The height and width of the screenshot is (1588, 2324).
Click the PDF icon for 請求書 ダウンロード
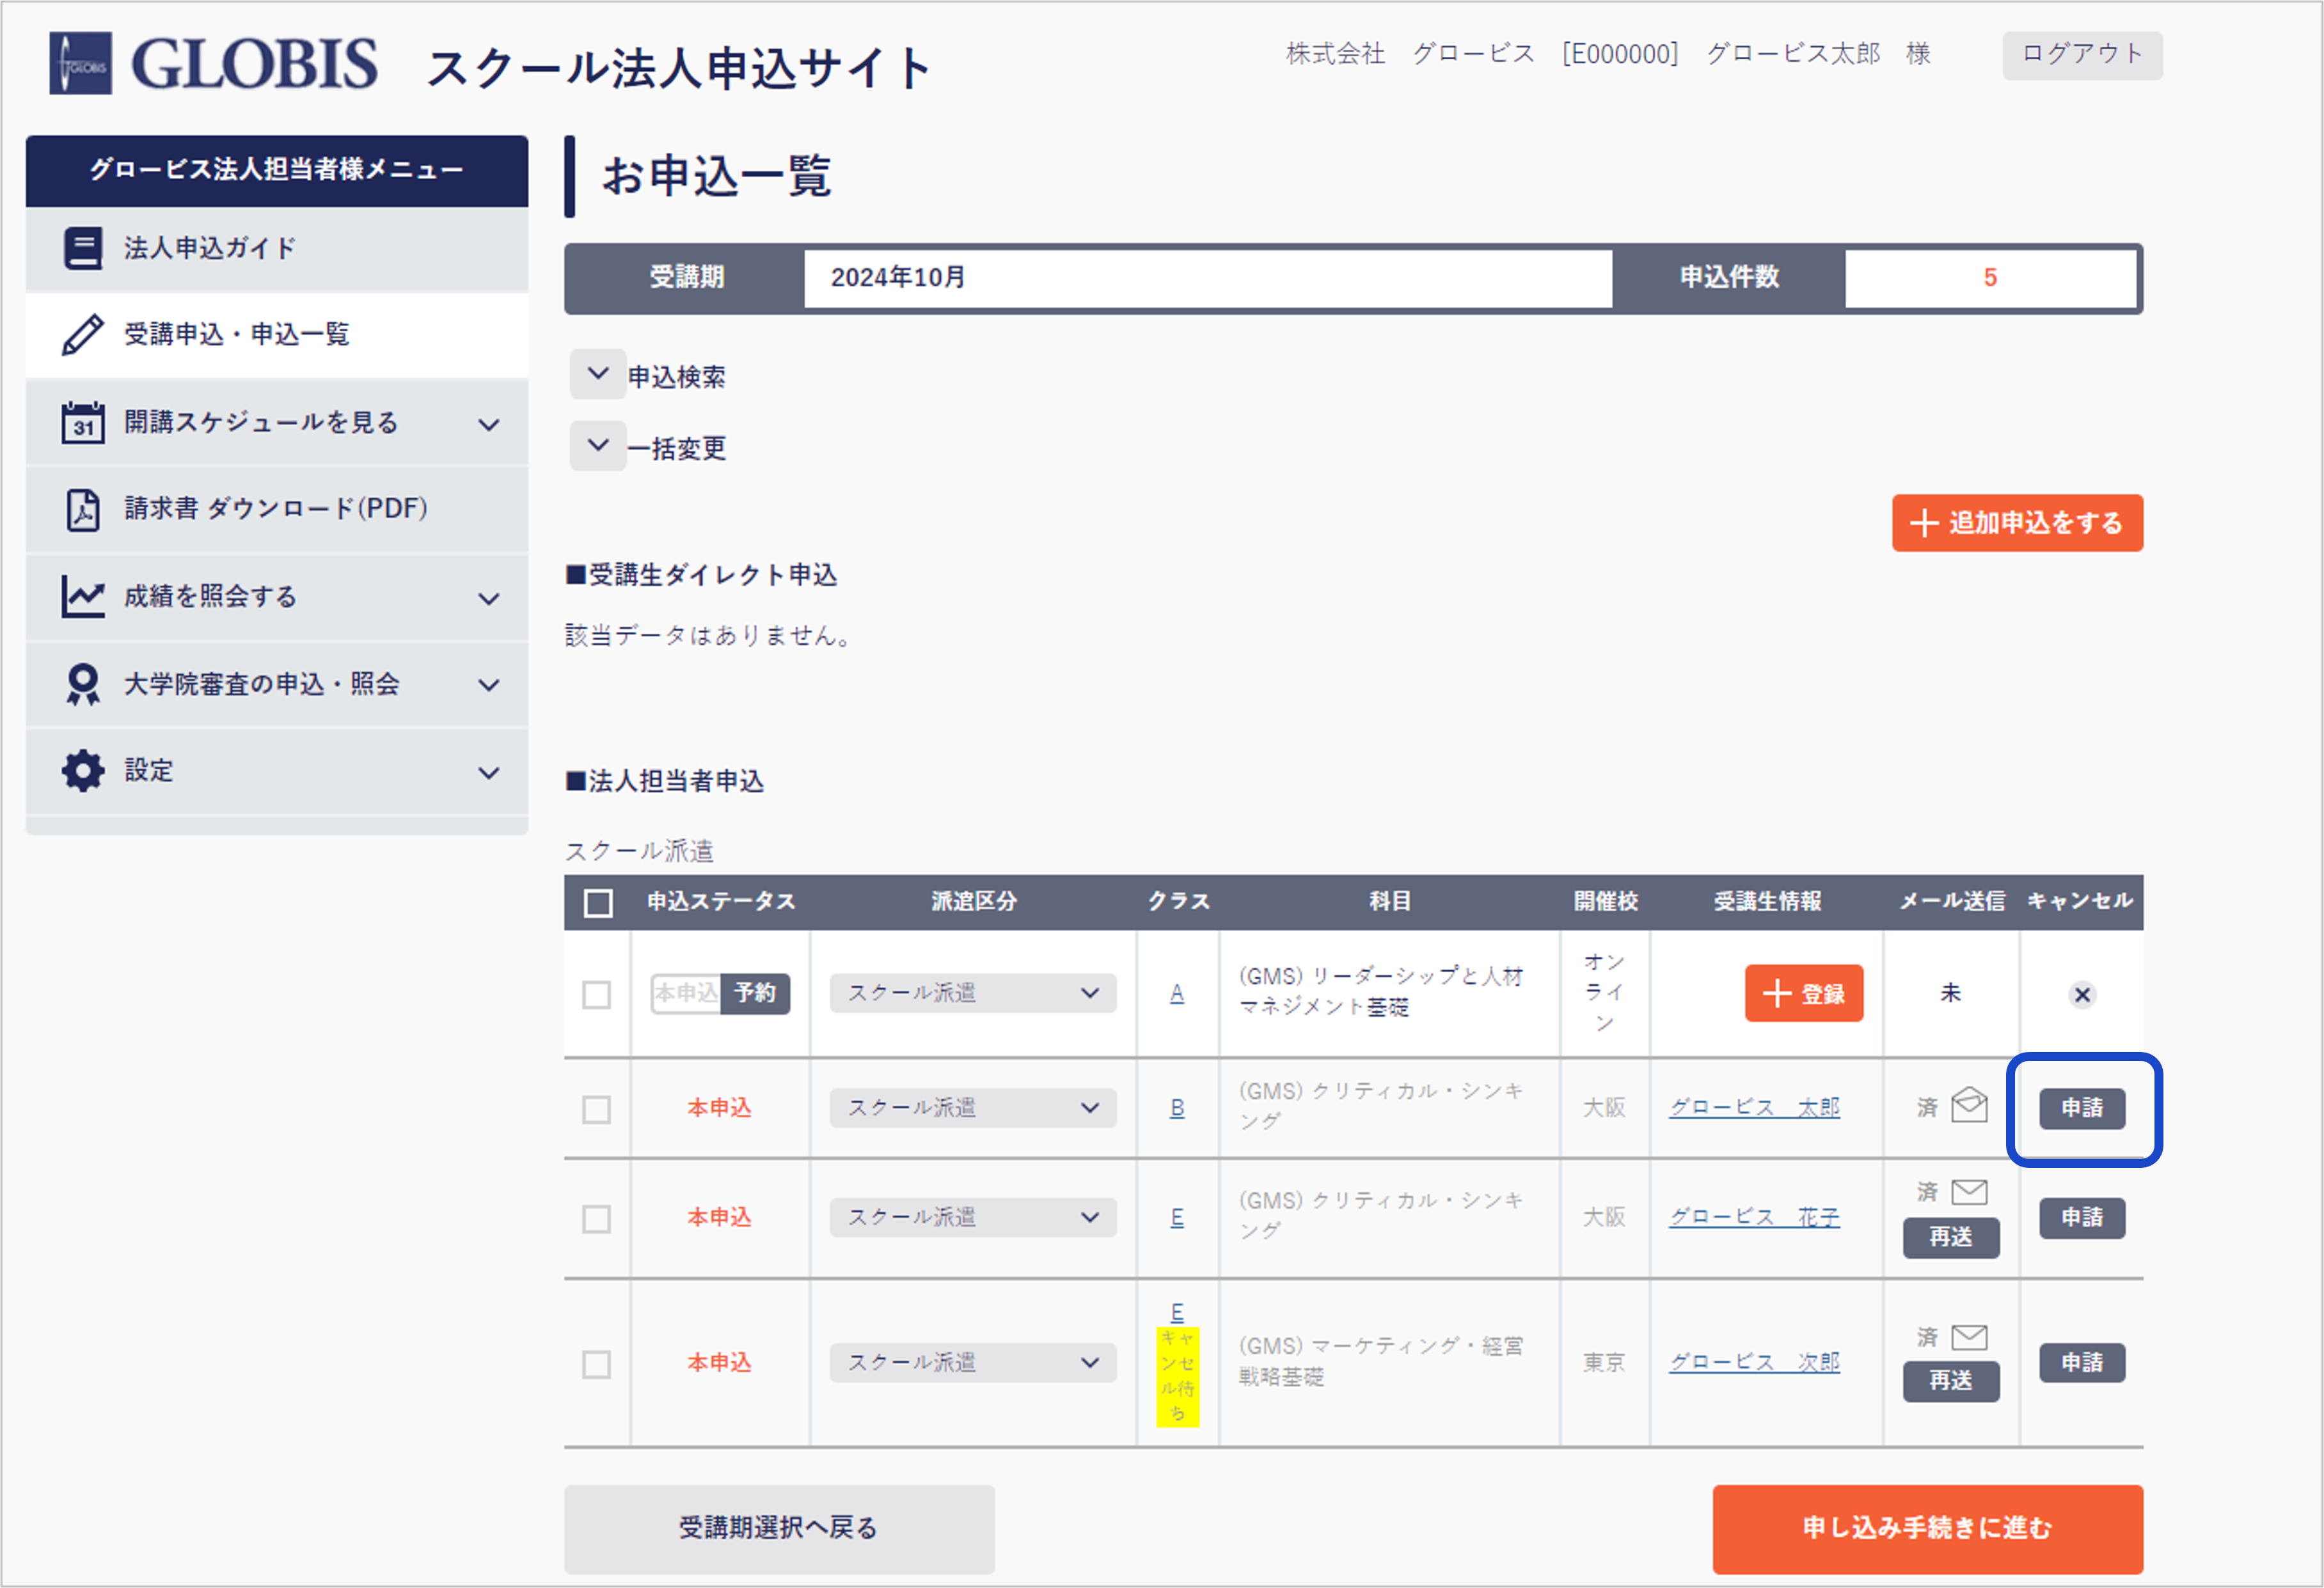pos(83,509)
